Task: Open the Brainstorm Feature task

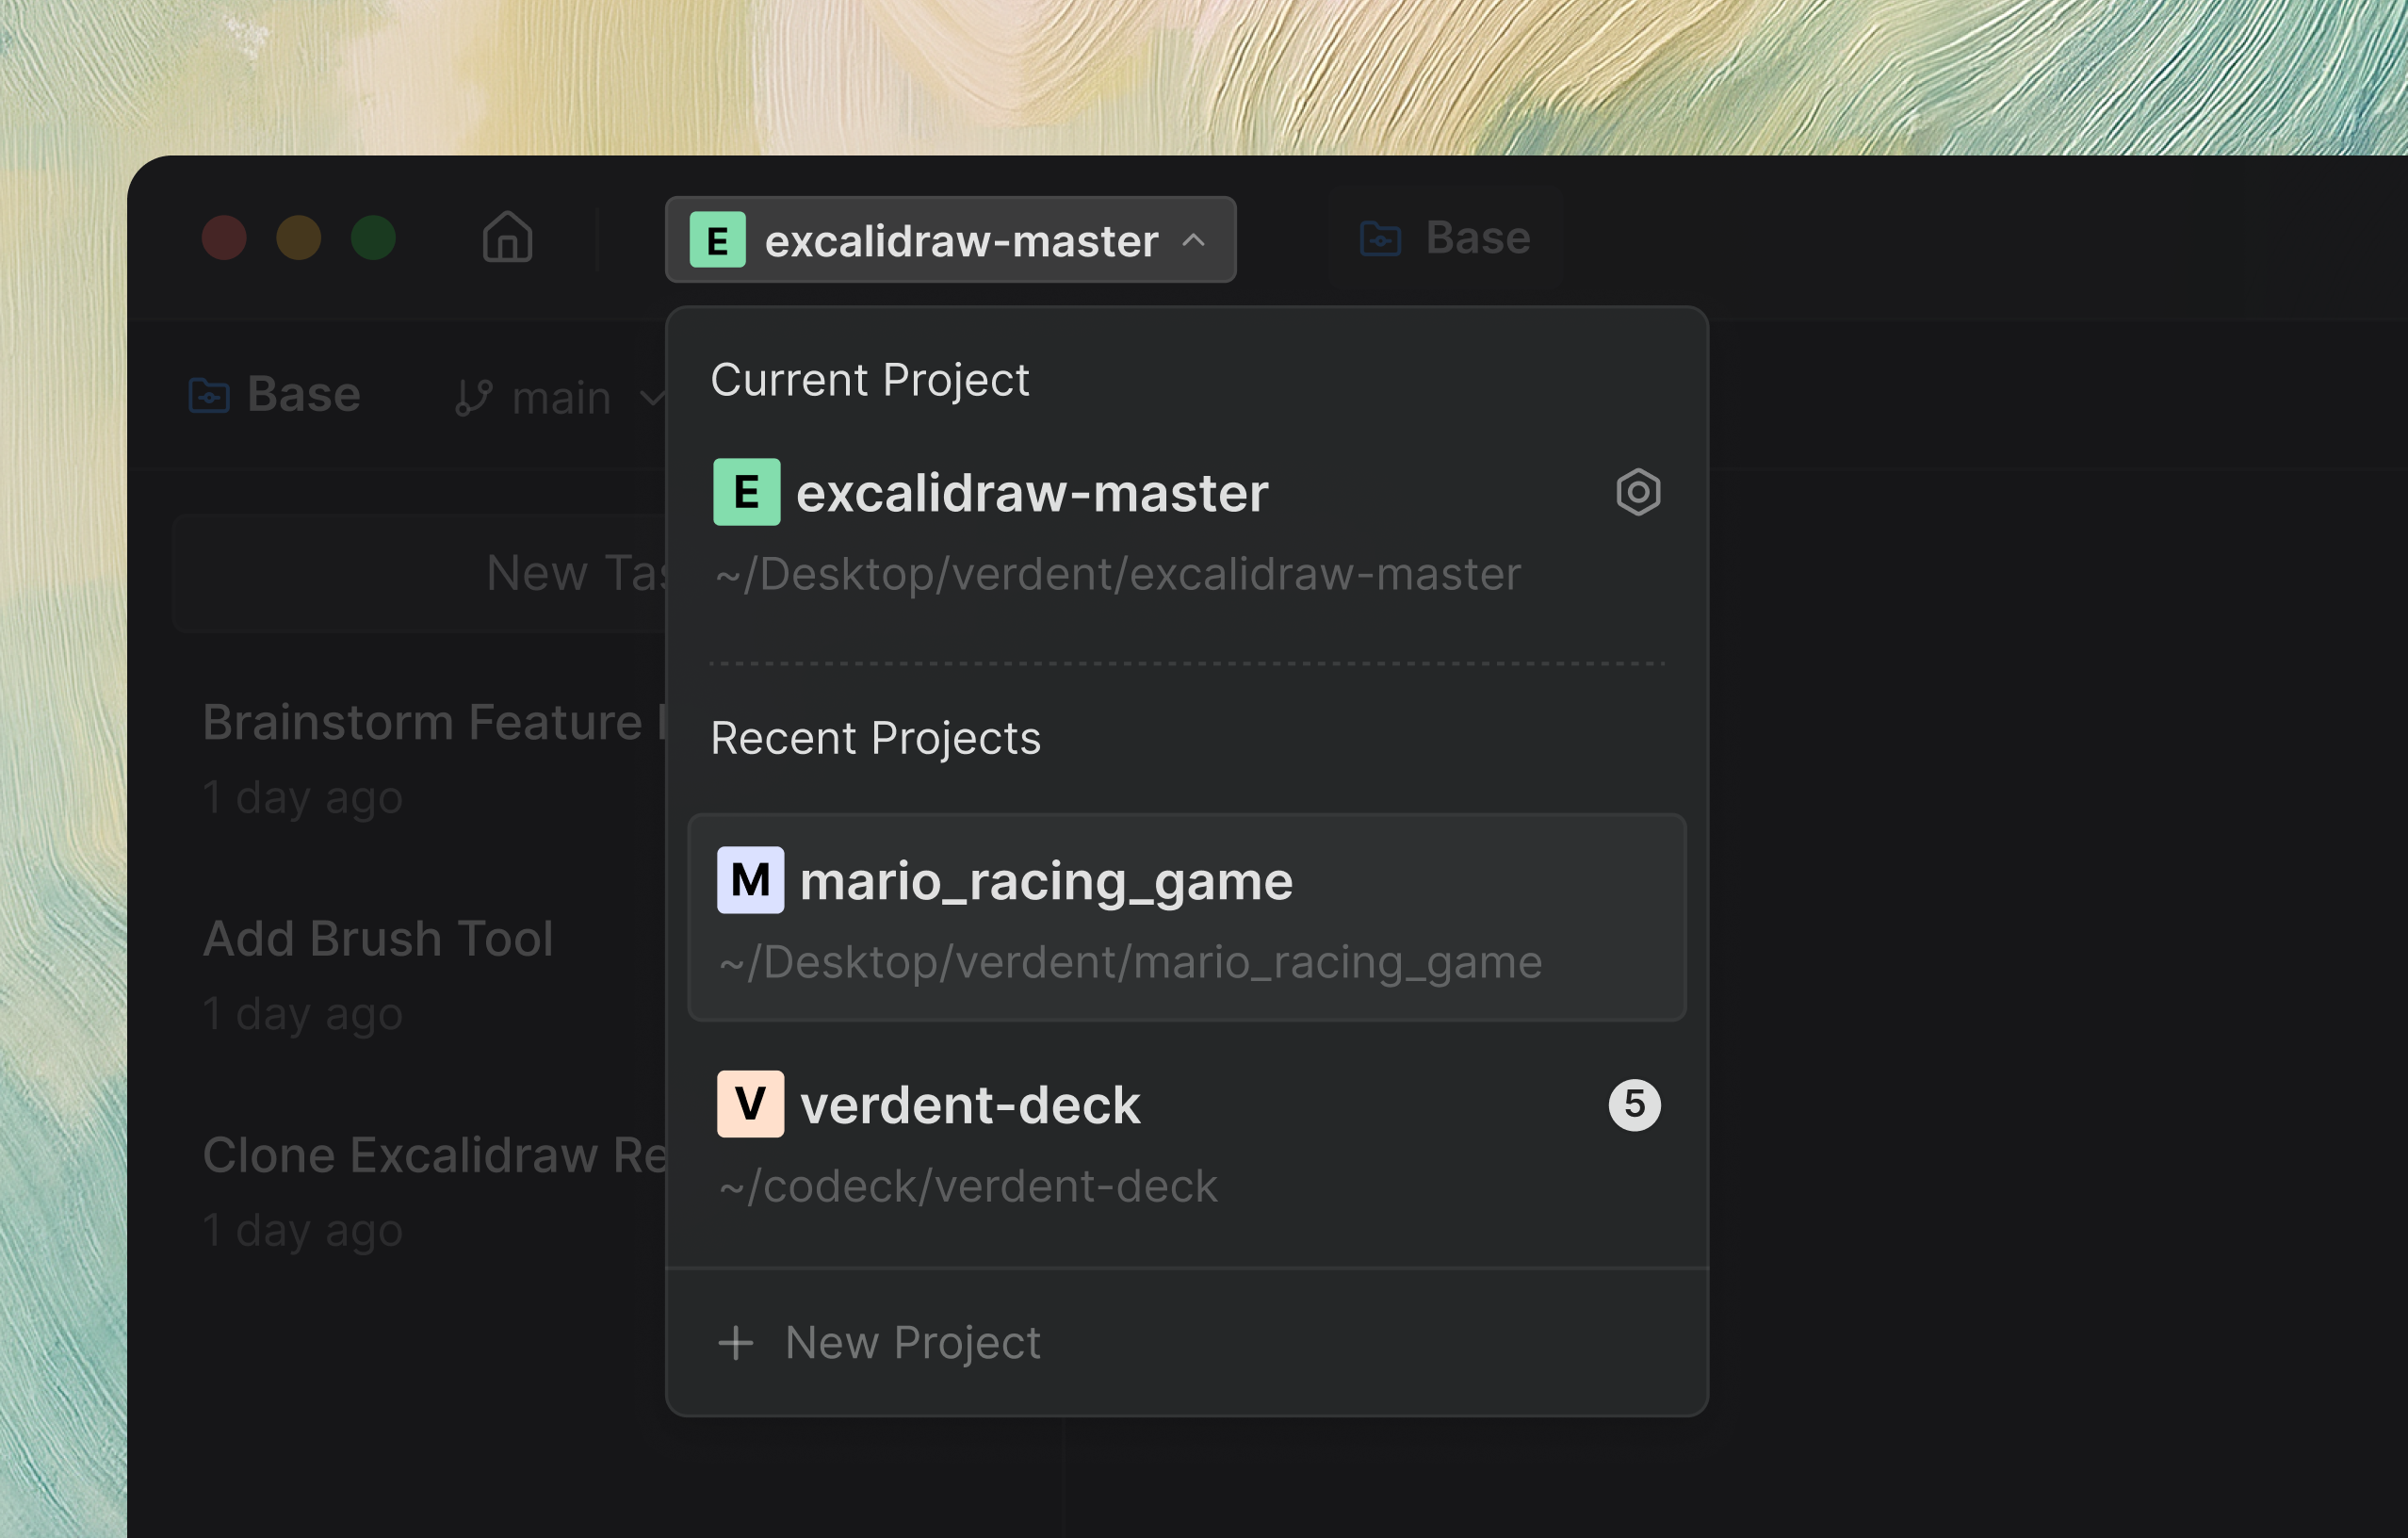Action: pos(435,758)
